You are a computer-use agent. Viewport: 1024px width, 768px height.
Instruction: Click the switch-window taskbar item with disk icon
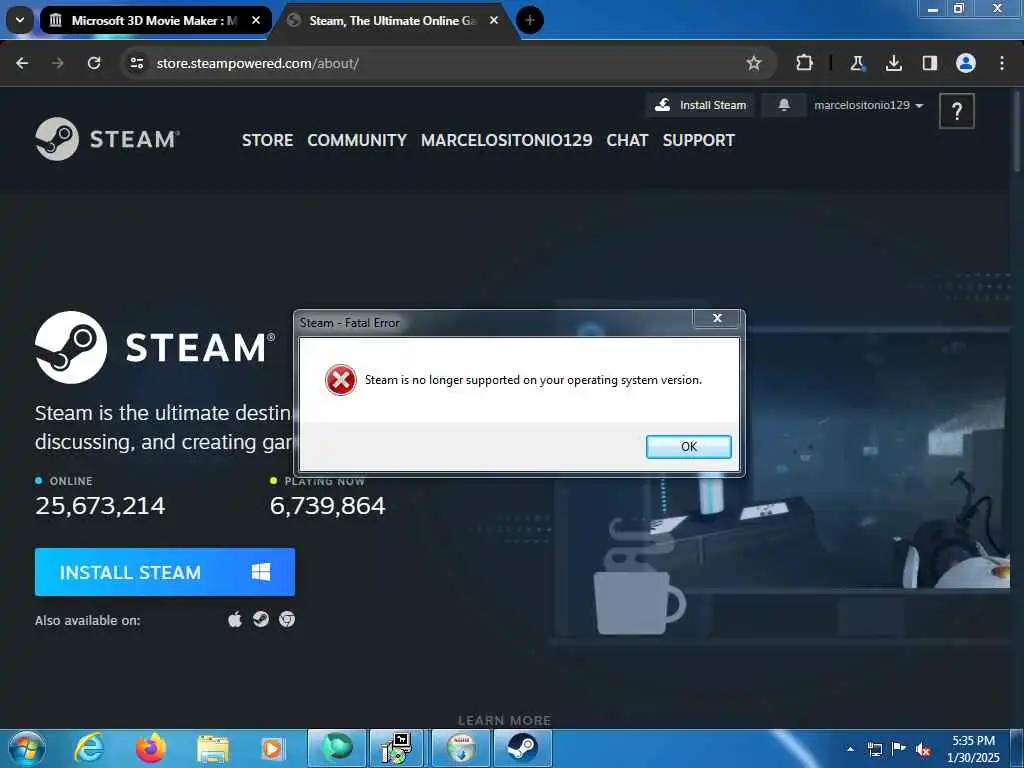click(x=460, y=748)
